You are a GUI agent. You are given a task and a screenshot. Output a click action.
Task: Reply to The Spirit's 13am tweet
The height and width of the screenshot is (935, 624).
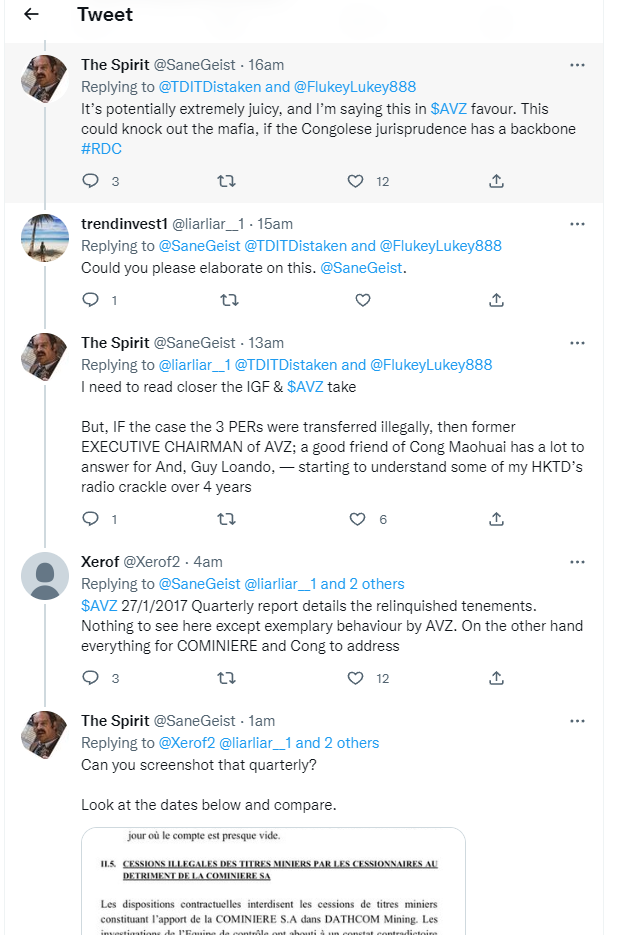(90, 519)
